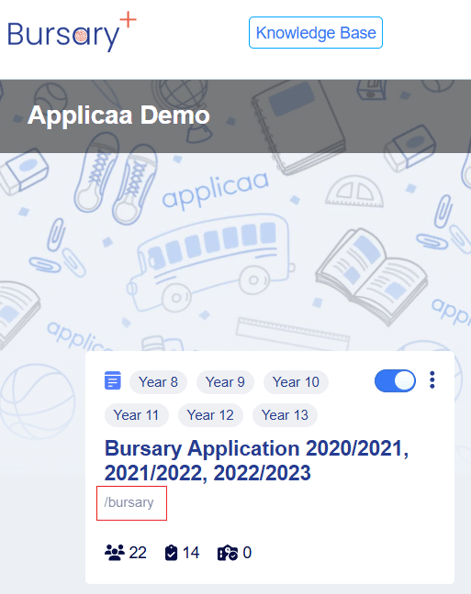Select the Year 13 tag

pyautogui.click(x=285, y=415)
